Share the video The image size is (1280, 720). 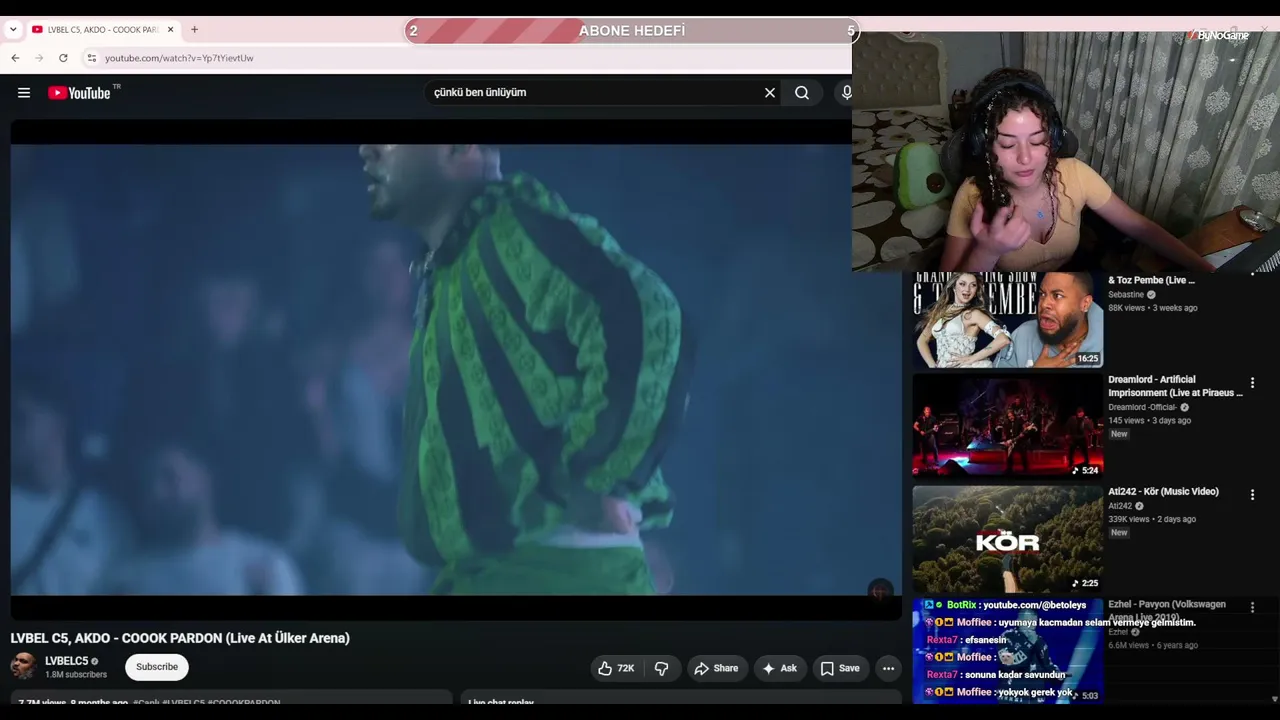[x=716, y=668]
